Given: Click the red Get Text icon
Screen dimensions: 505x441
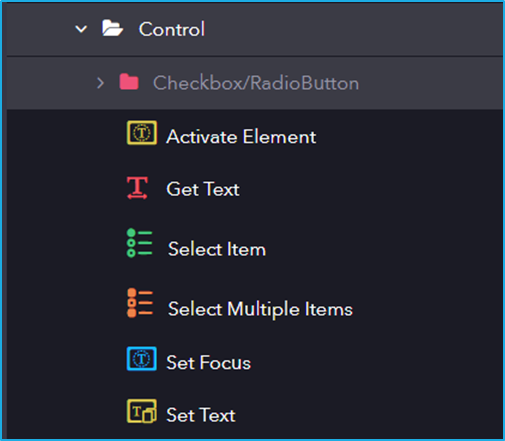Looking at the screenshot, I should point(137,188).
